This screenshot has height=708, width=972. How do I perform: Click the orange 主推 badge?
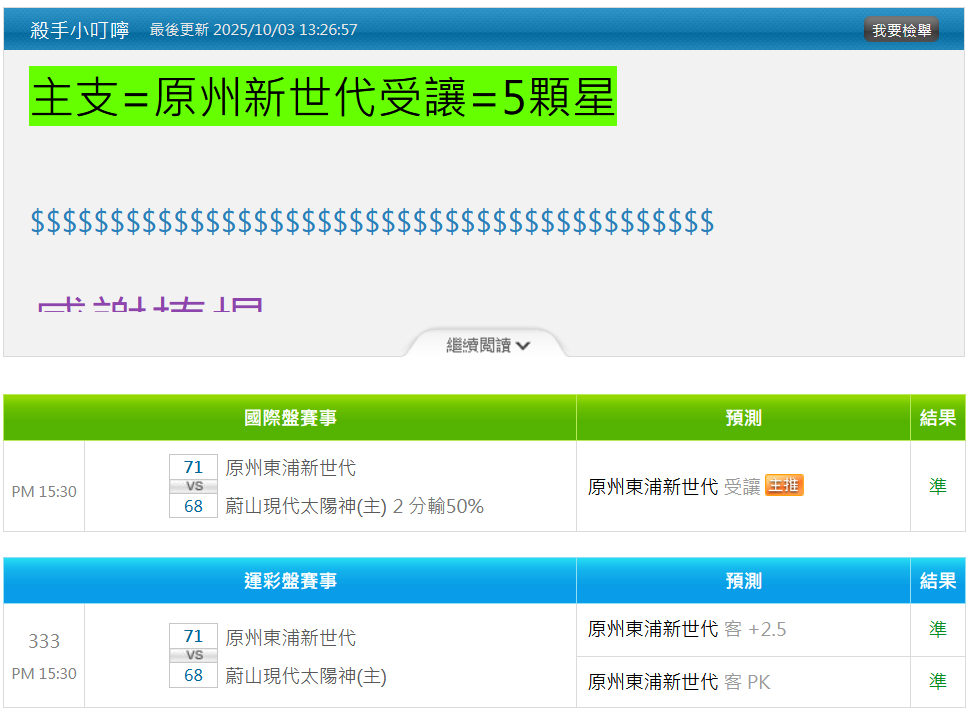[784, 486]
